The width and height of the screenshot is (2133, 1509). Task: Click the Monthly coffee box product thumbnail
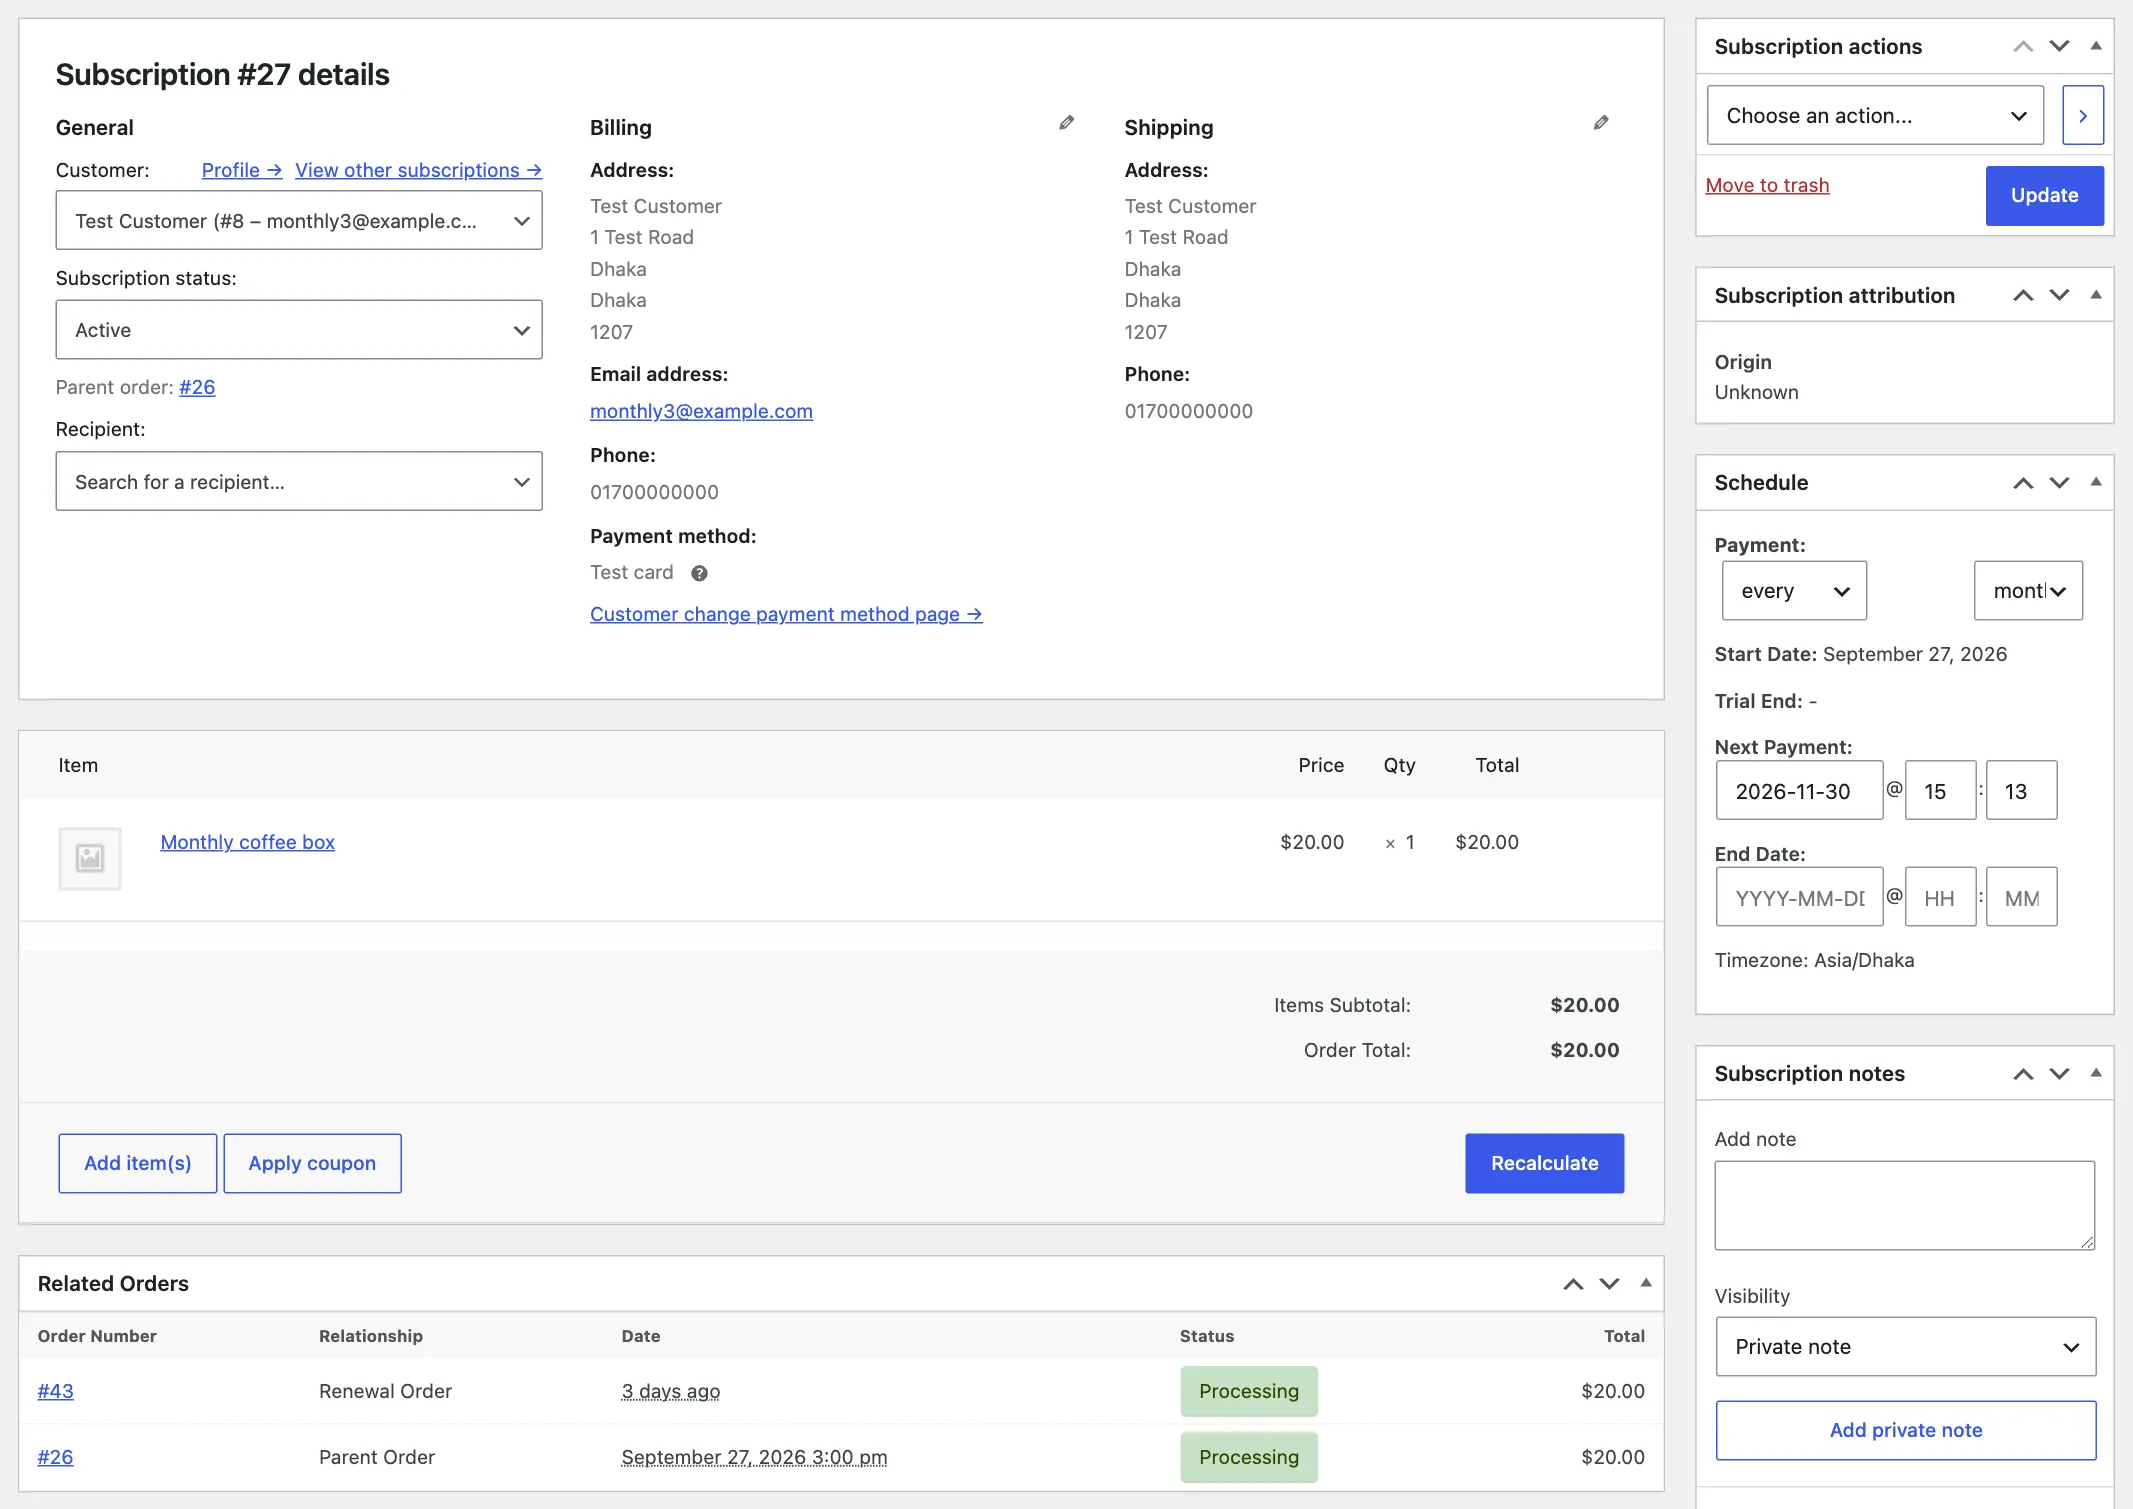tap(90, 858)
